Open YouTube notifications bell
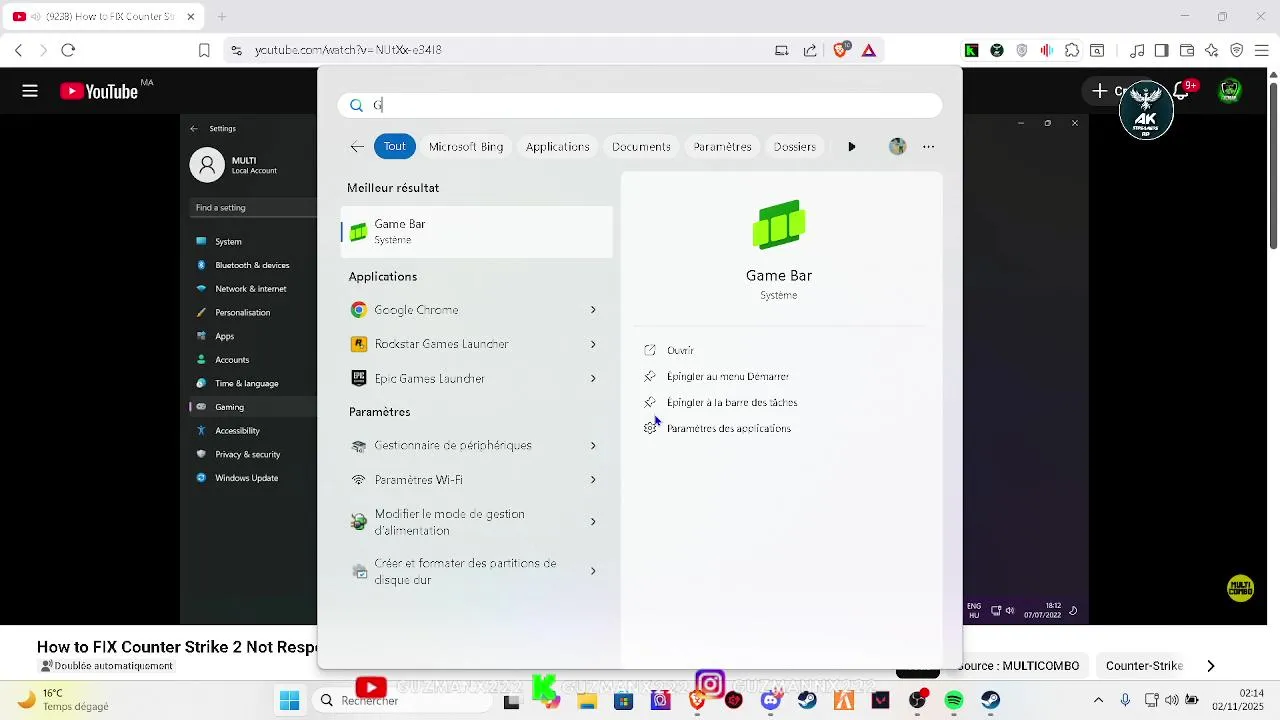 coord(1183,91)
